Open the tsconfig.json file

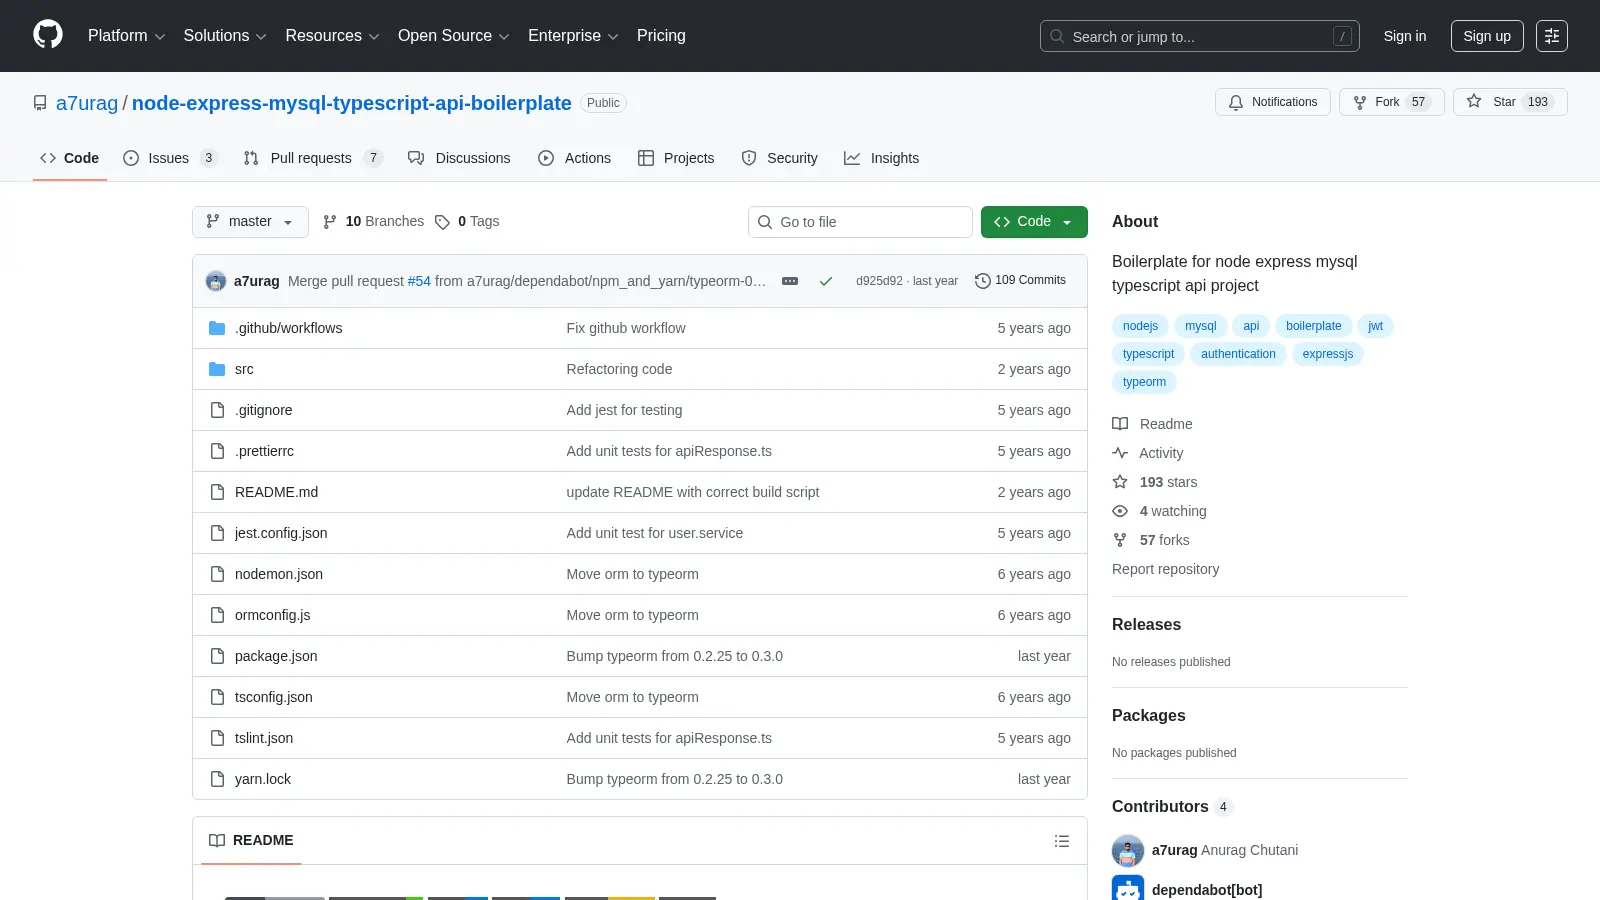pyautogui.click(x=274, y=697)
